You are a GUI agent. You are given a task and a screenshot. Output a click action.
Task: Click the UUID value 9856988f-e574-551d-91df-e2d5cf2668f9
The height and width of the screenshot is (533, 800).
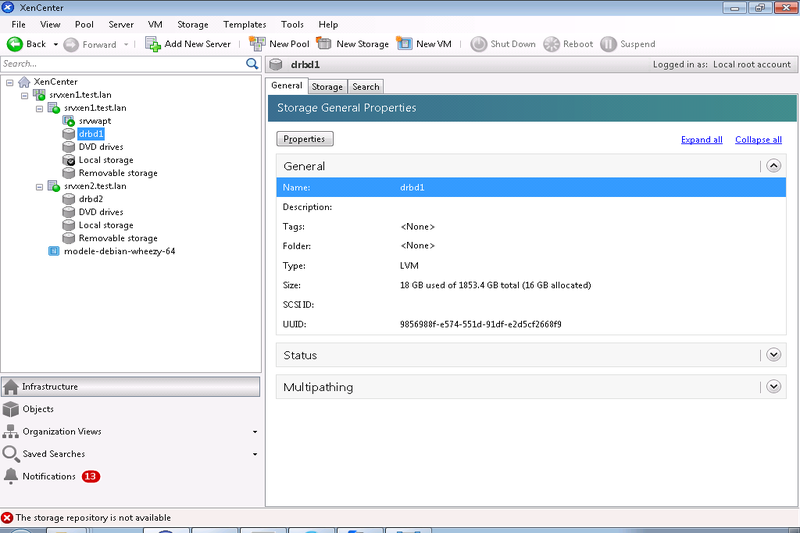pos(481,324)
